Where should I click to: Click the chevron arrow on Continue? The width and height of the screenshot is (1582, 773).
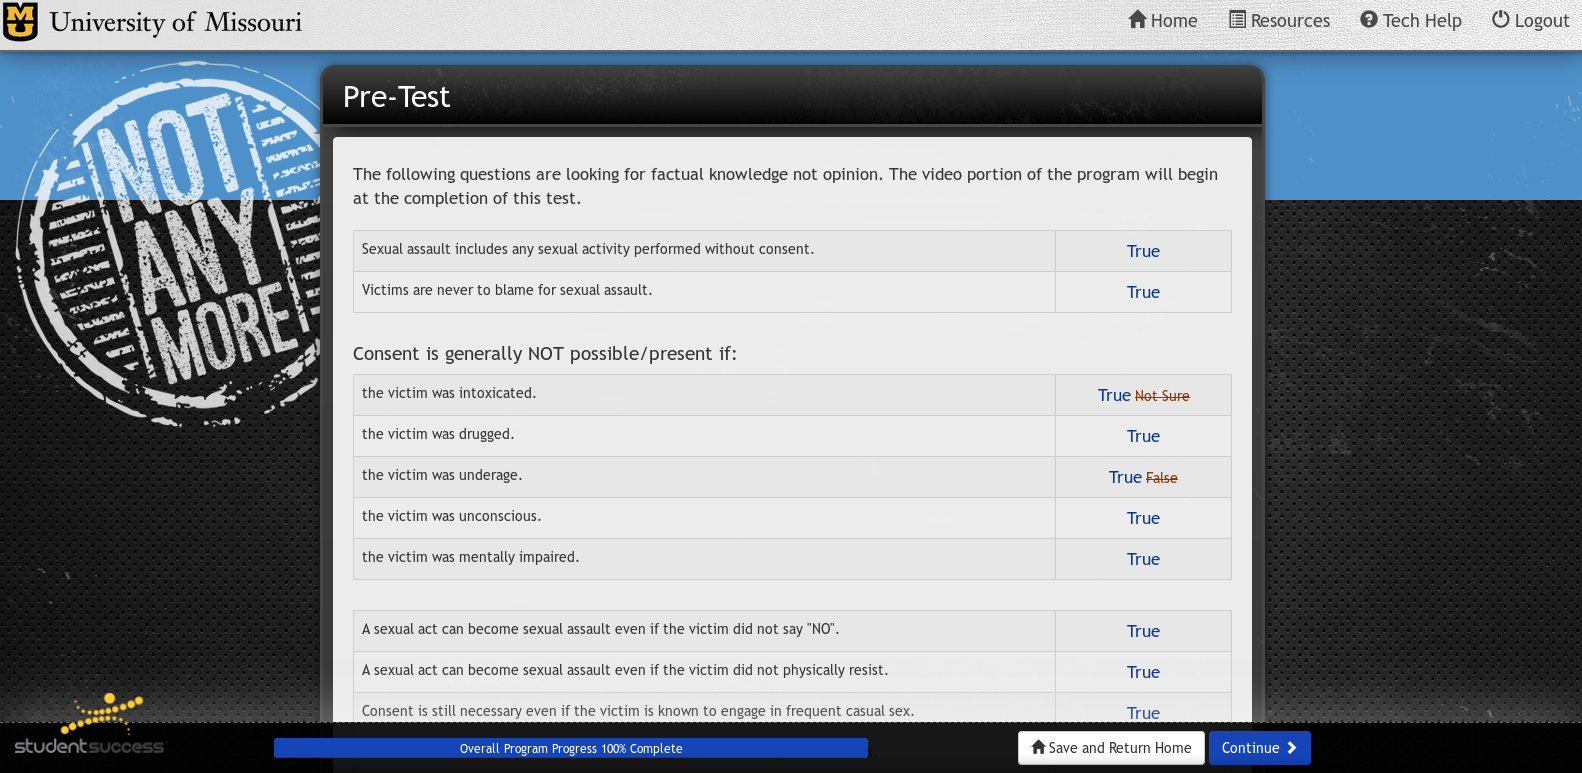click(x=1292, y=748)
